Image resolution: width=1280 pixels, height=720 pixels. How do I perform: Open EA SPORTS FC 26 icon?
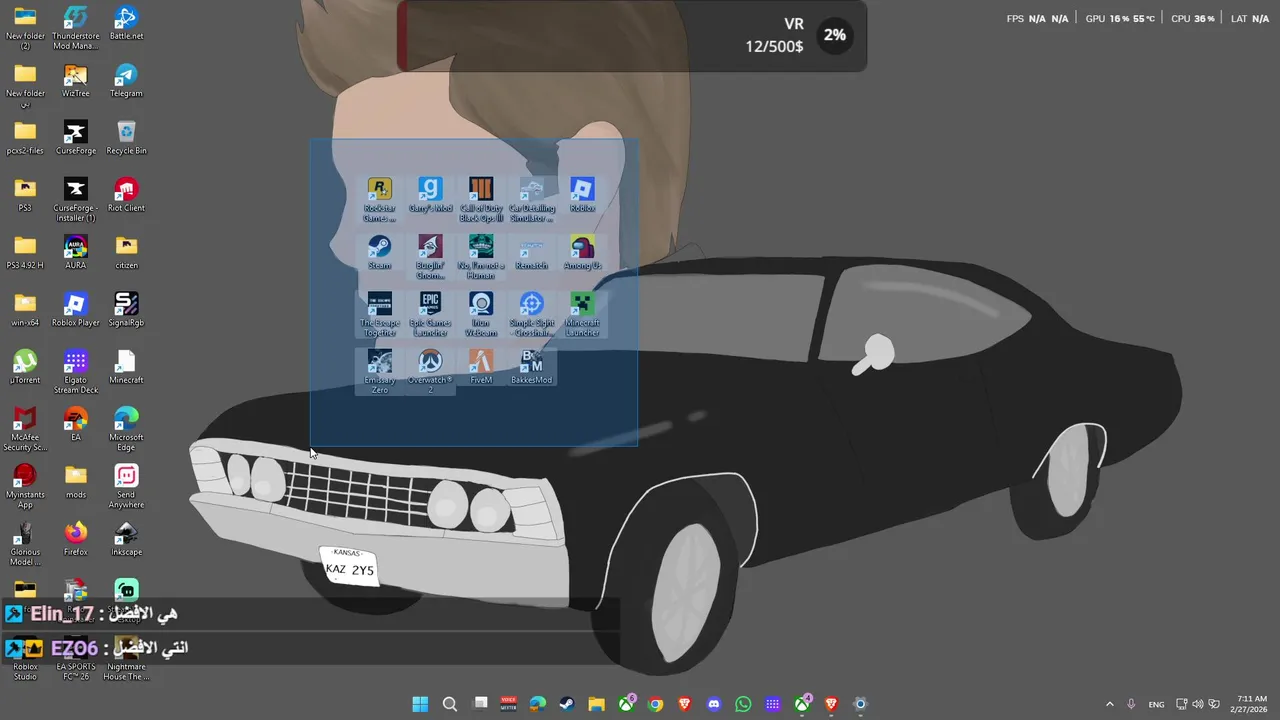(x=75, y=660)
